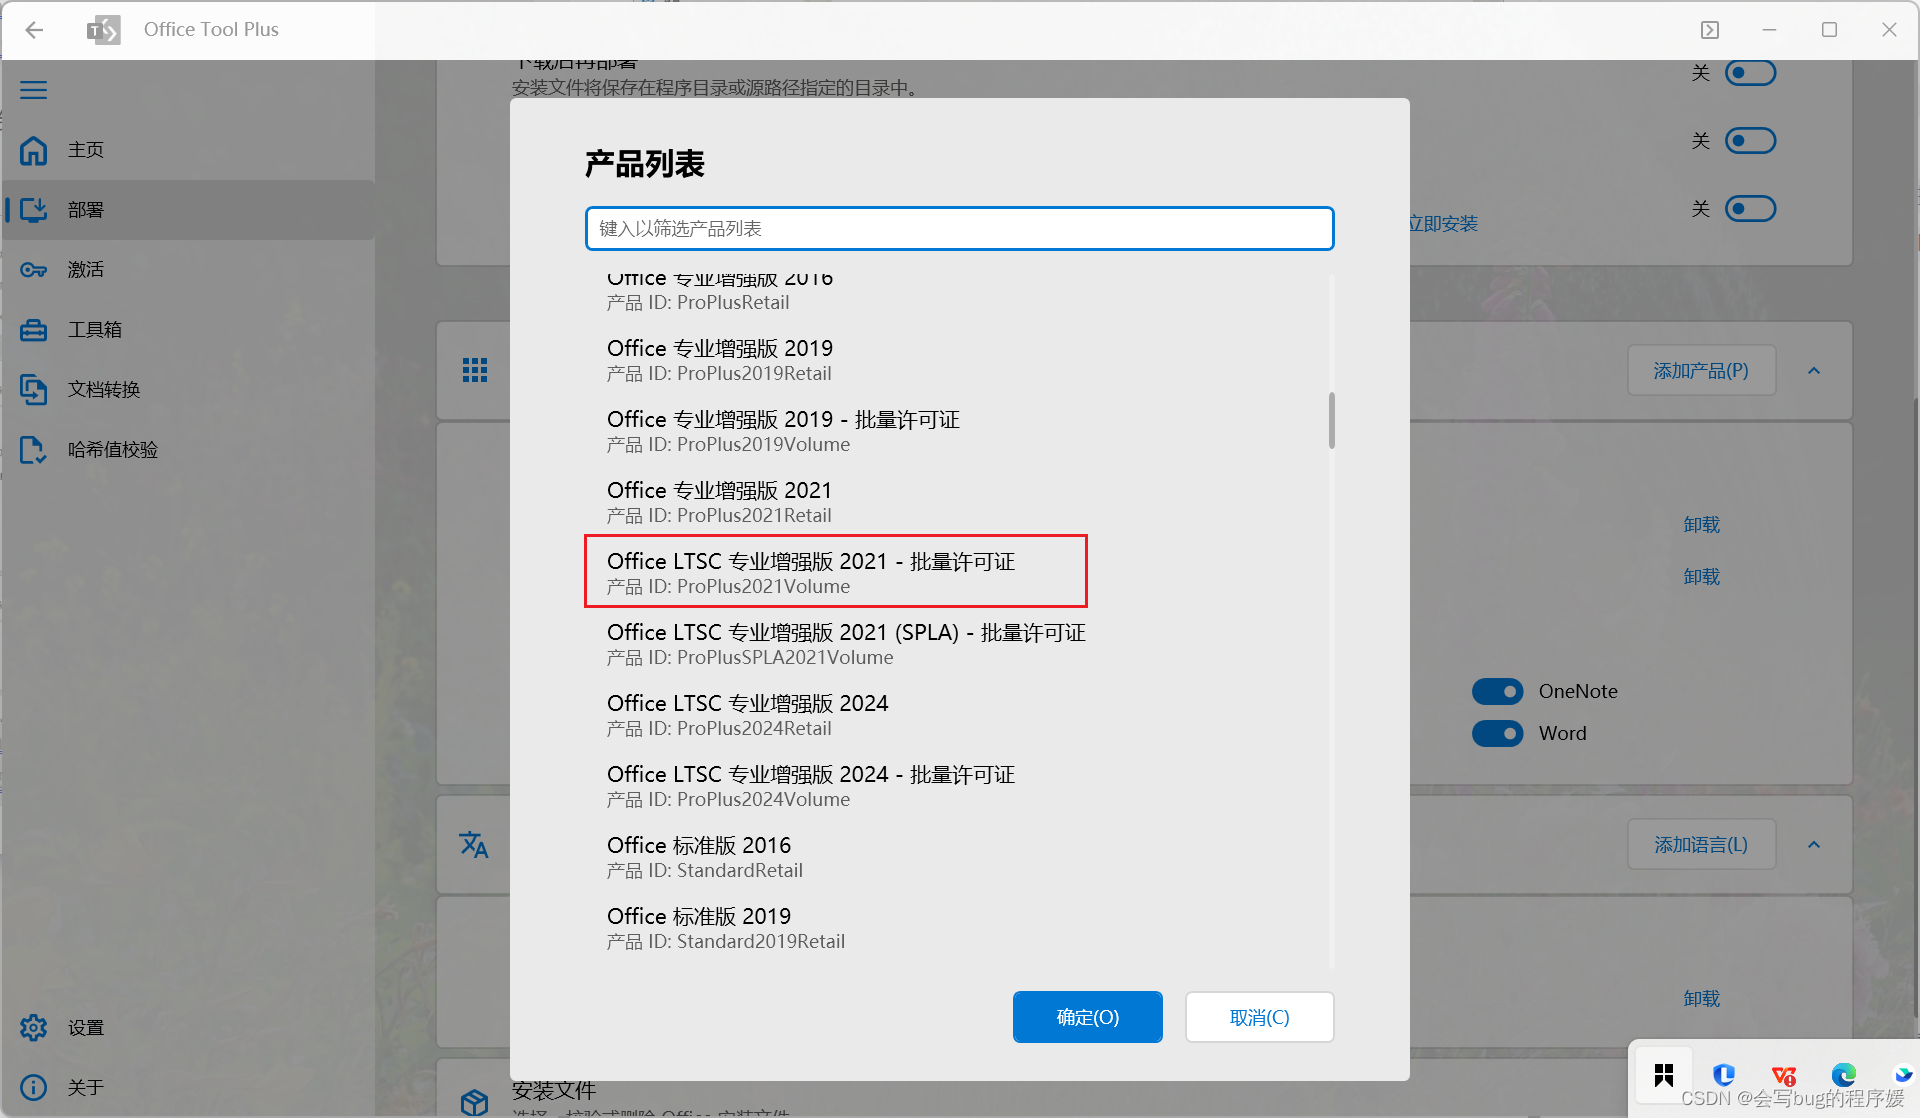1920x1118 pixels.
Task: Select the activation key icon (激活)
Action: coord(34,270)
